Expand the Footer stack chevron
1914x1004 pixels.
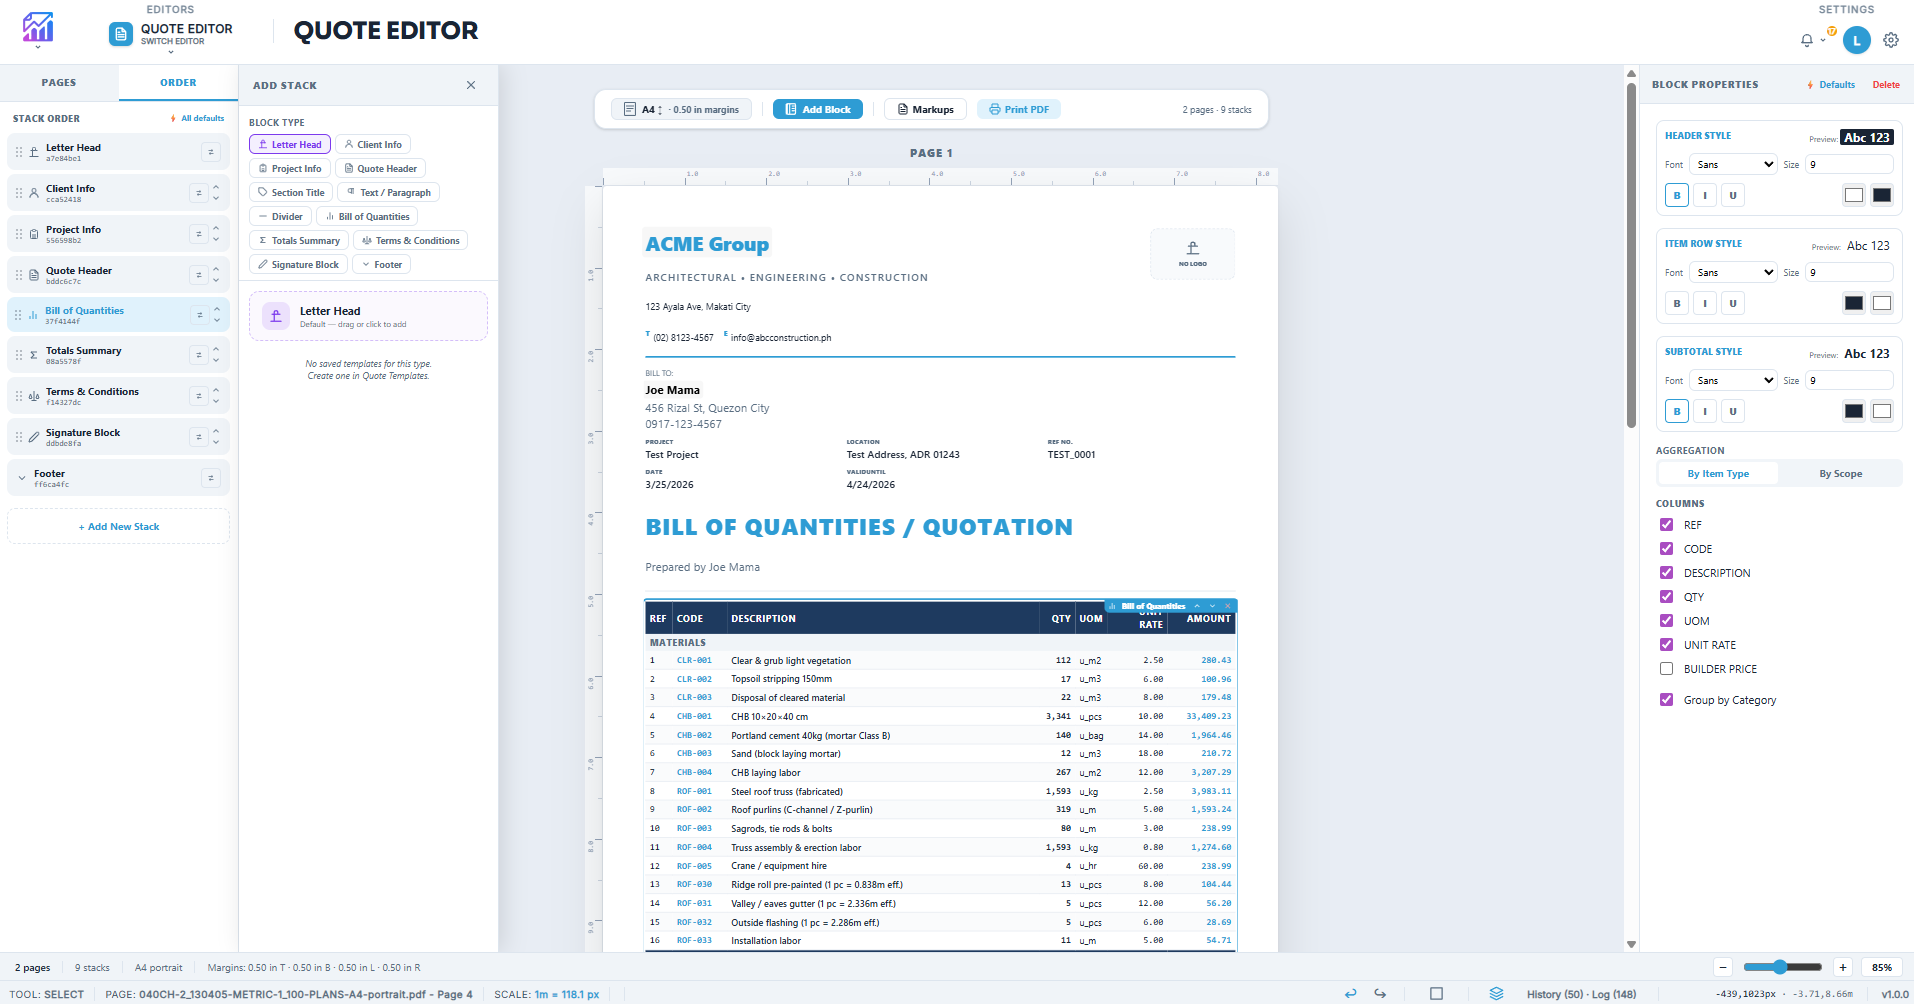(22, 478)
